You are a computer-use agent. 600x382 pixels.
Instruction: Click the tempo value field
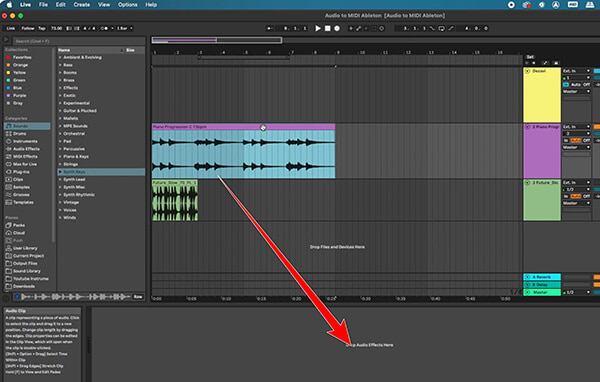56,28
